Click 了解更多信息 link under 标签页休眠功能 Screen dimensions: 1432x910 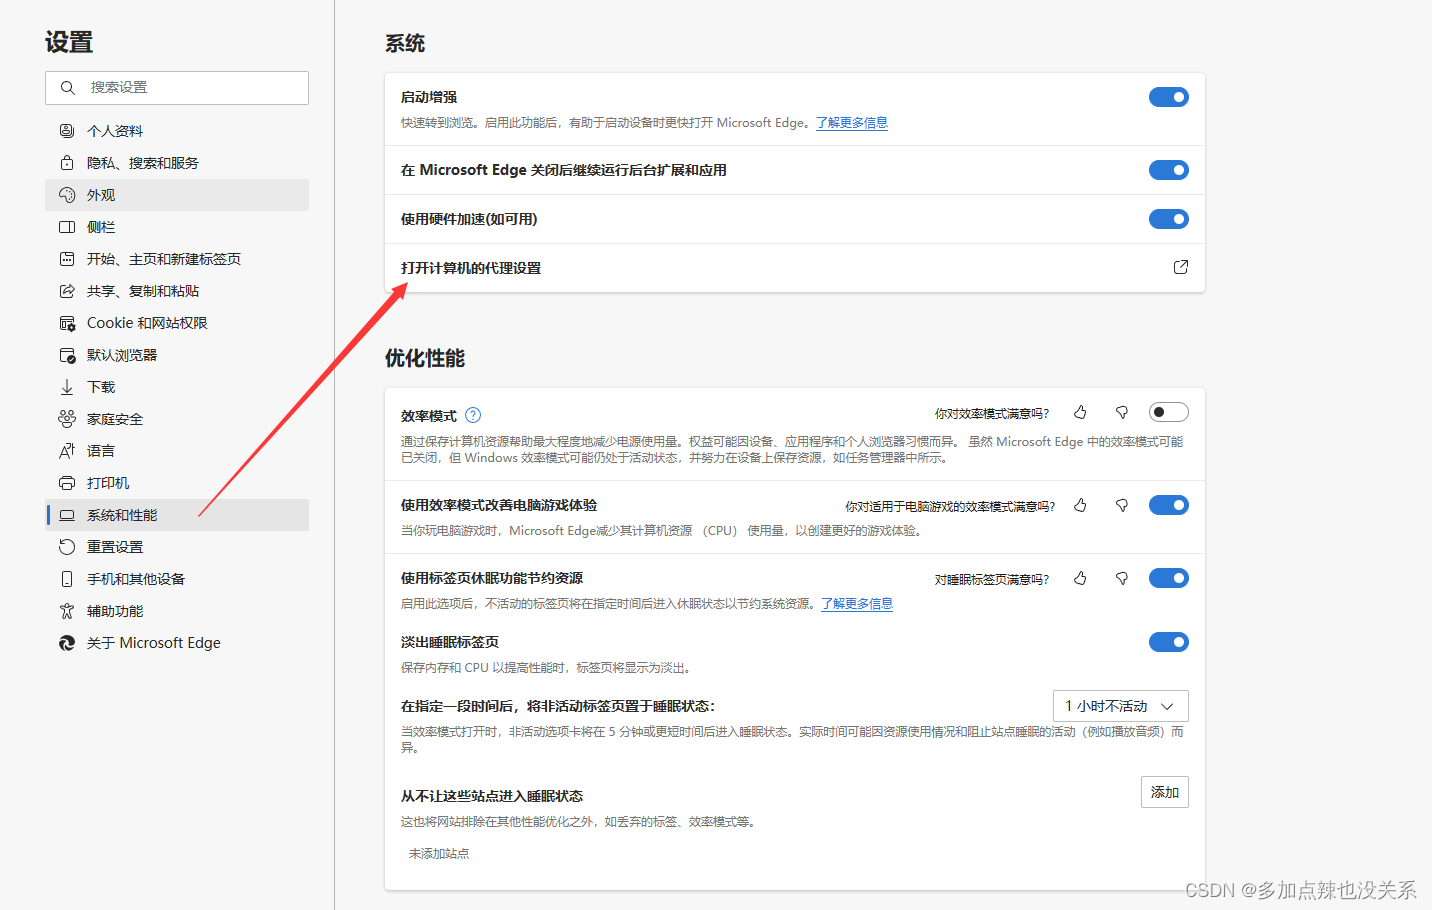tap(857, 604)
